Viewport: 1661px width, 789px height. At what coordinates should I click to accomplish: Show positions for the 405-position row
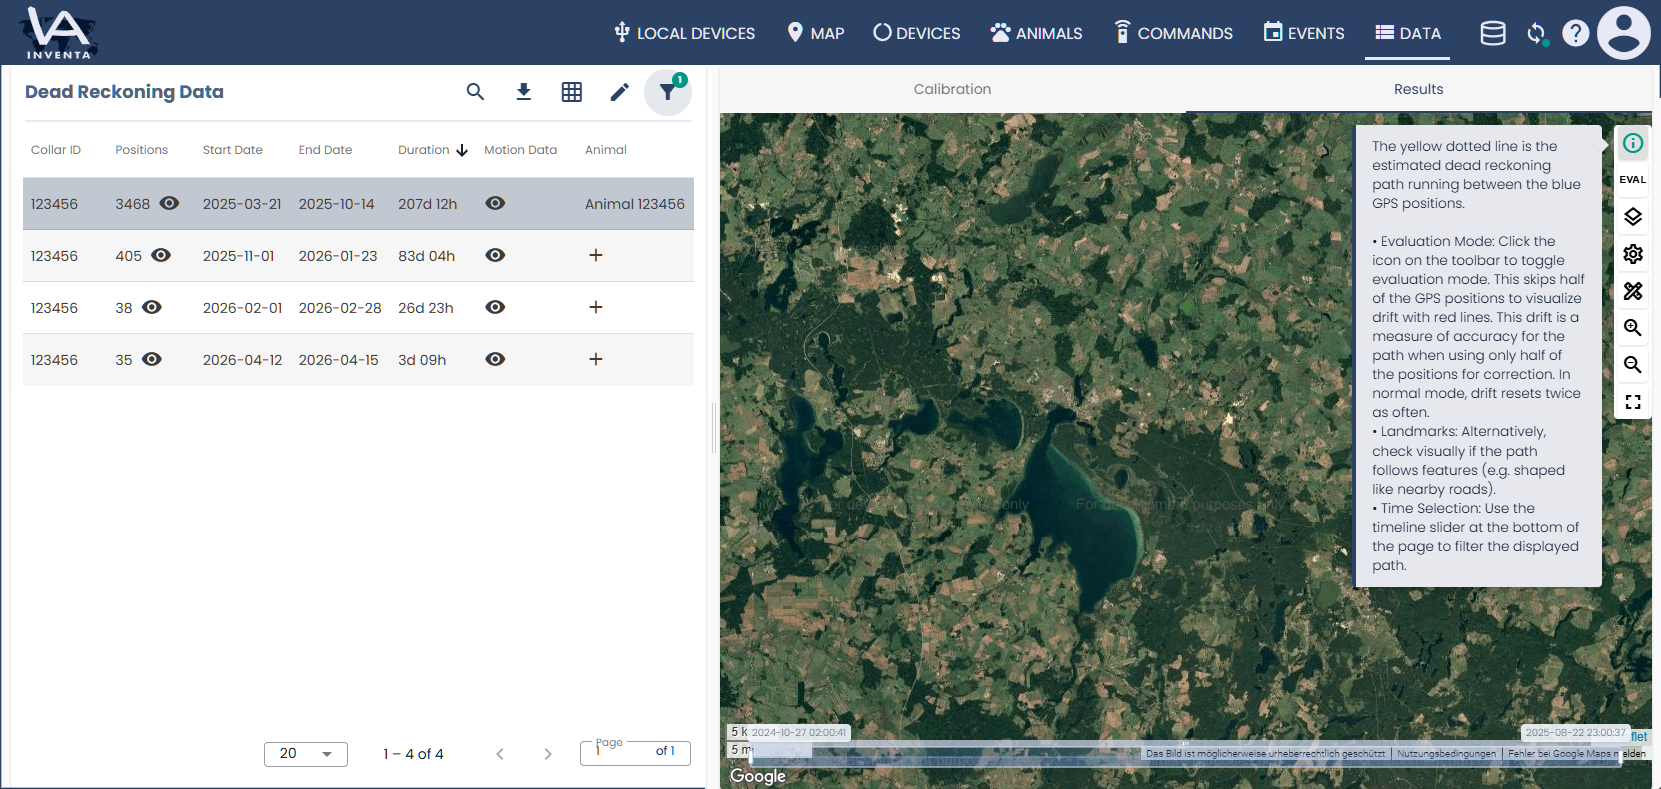(161, 255)
